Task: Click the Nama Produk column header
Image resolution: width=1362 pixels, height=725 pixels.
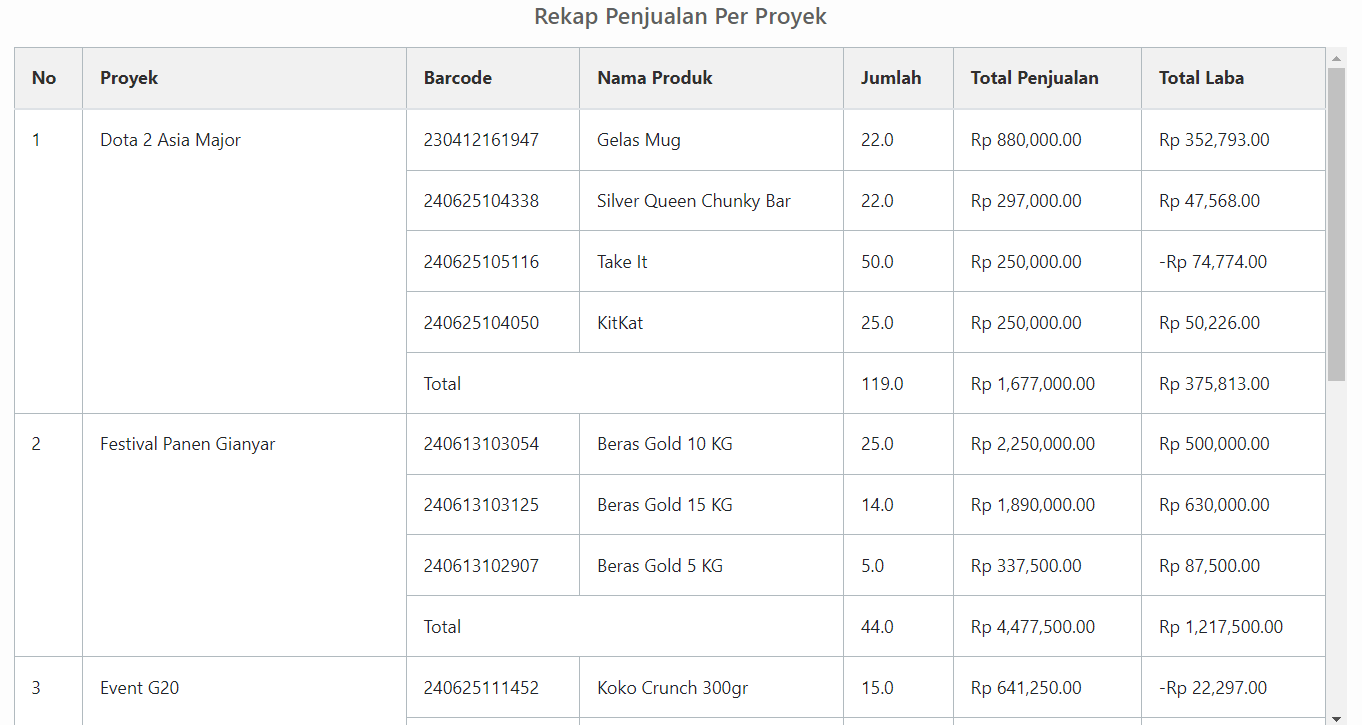Action: click(x=654, y=78)
